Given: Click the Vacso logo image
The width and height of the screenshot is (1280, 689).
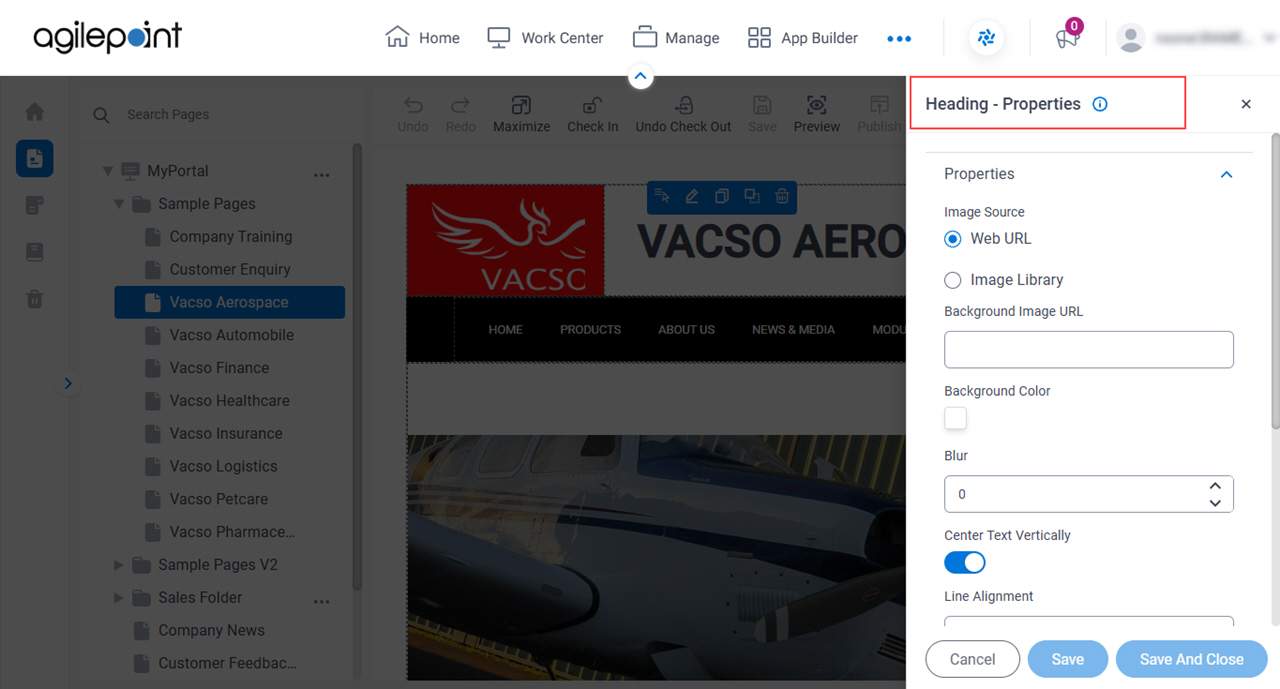Looking at the screenshot, I should 505,240.
